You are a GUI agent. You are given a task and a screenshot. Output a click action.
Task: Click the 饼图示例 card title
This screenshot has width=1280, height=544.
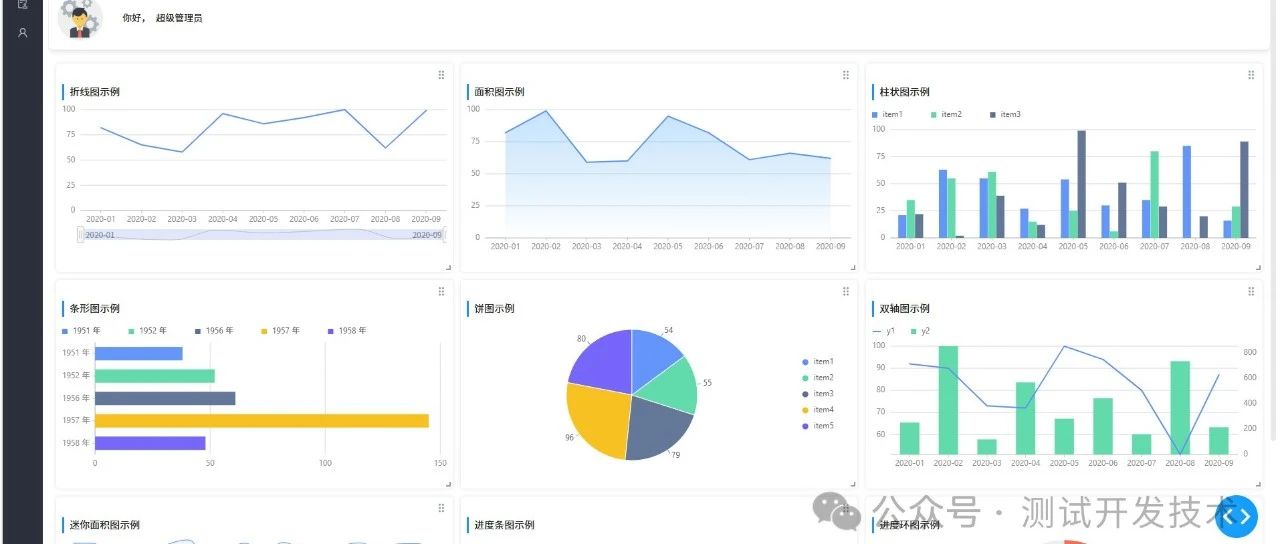(494, 309)
